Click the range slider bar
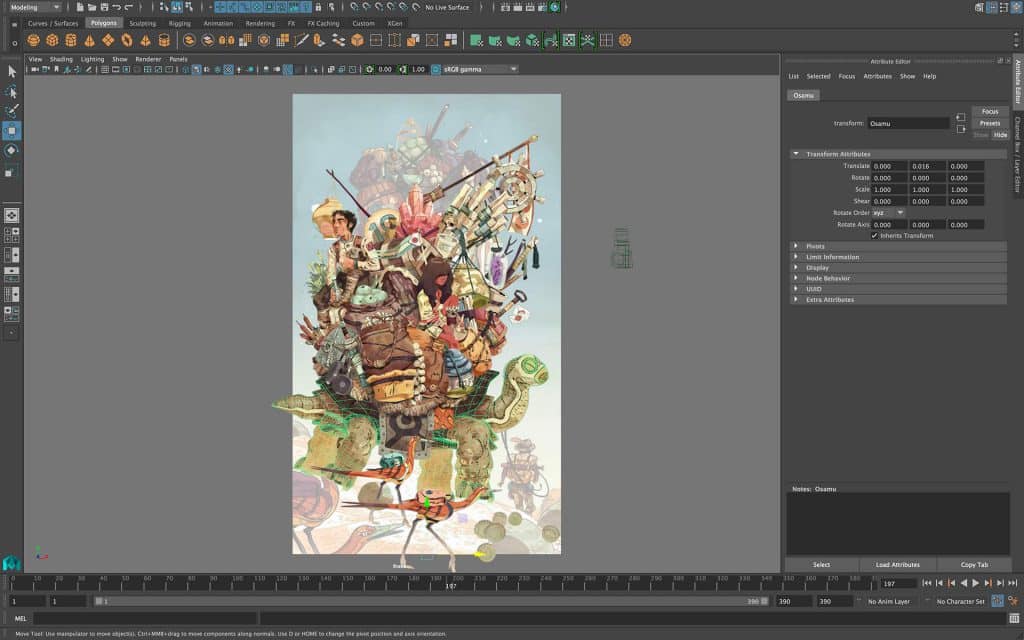 coord(430,601)
